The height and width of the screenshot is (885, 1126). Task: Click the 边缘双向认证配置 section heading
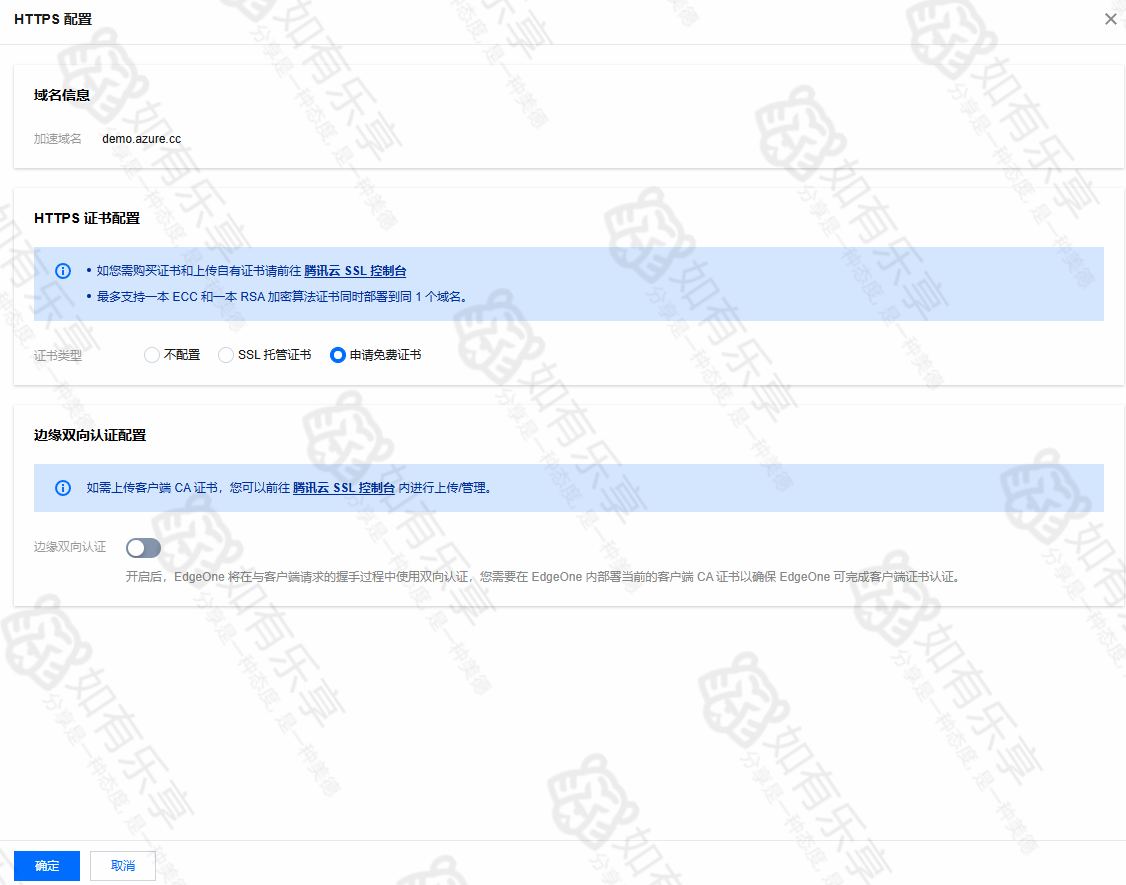[90, 435]
